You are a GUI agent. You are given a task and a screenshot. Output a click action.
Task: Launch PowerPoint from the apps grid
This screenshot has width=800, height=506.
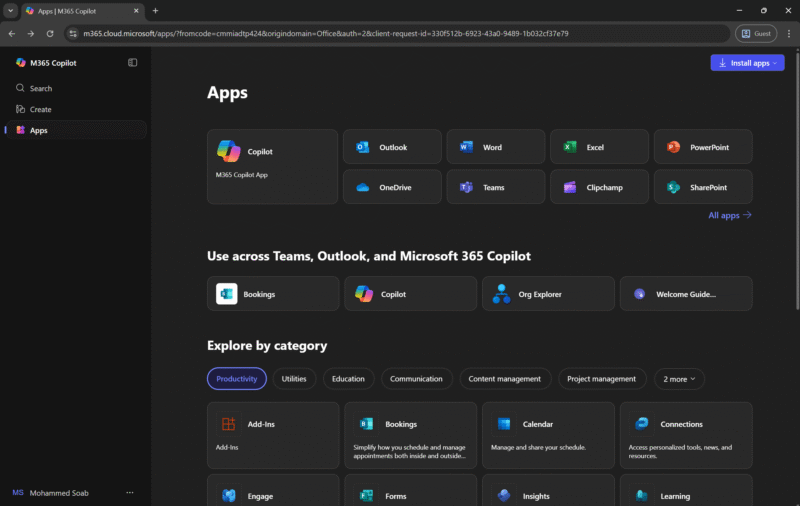click(x=703, y=147)
